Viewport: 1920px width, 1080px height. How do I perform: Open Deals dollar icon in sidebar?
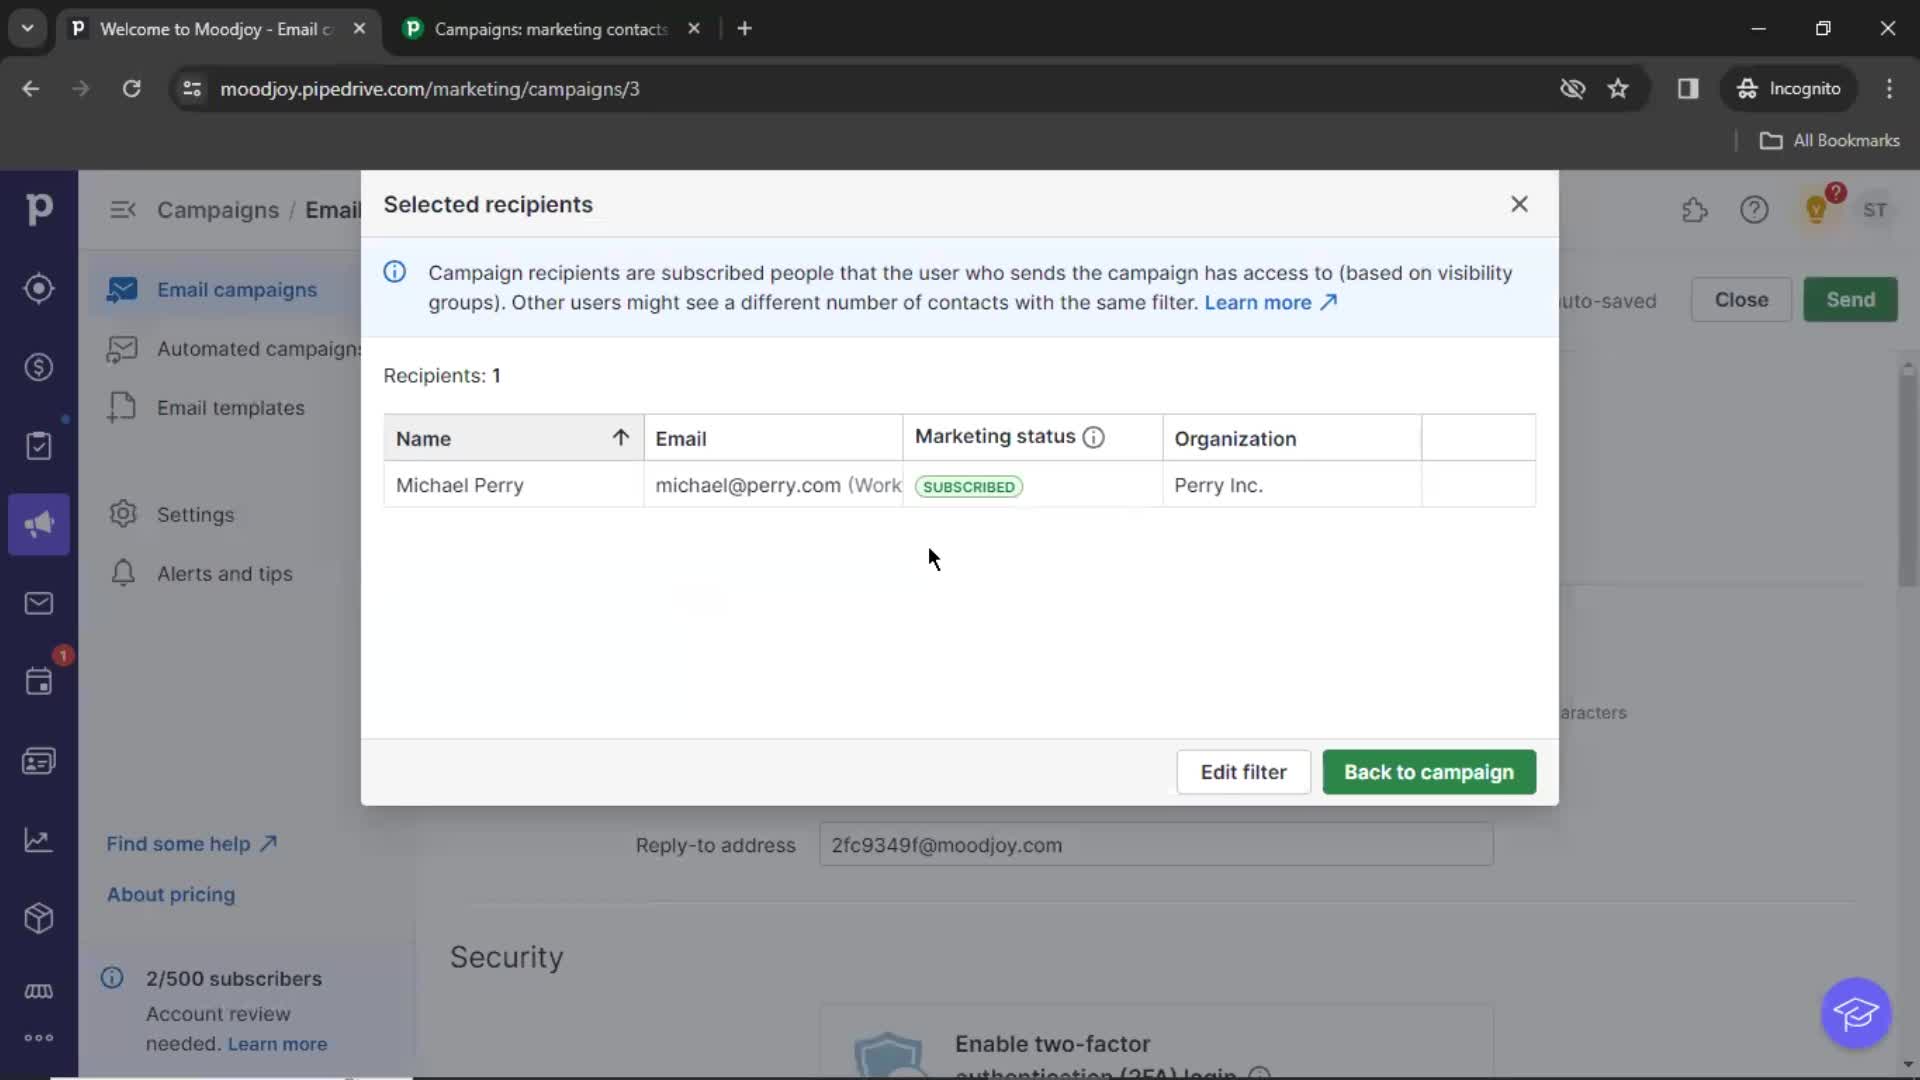pos(39,367)
